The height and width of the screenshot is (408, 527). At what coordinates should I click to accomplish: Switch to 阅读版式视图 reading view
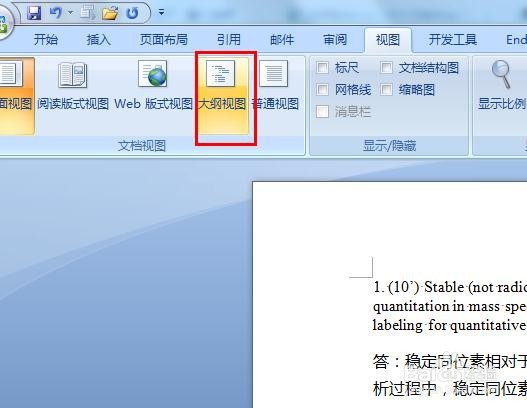[73, 95]
